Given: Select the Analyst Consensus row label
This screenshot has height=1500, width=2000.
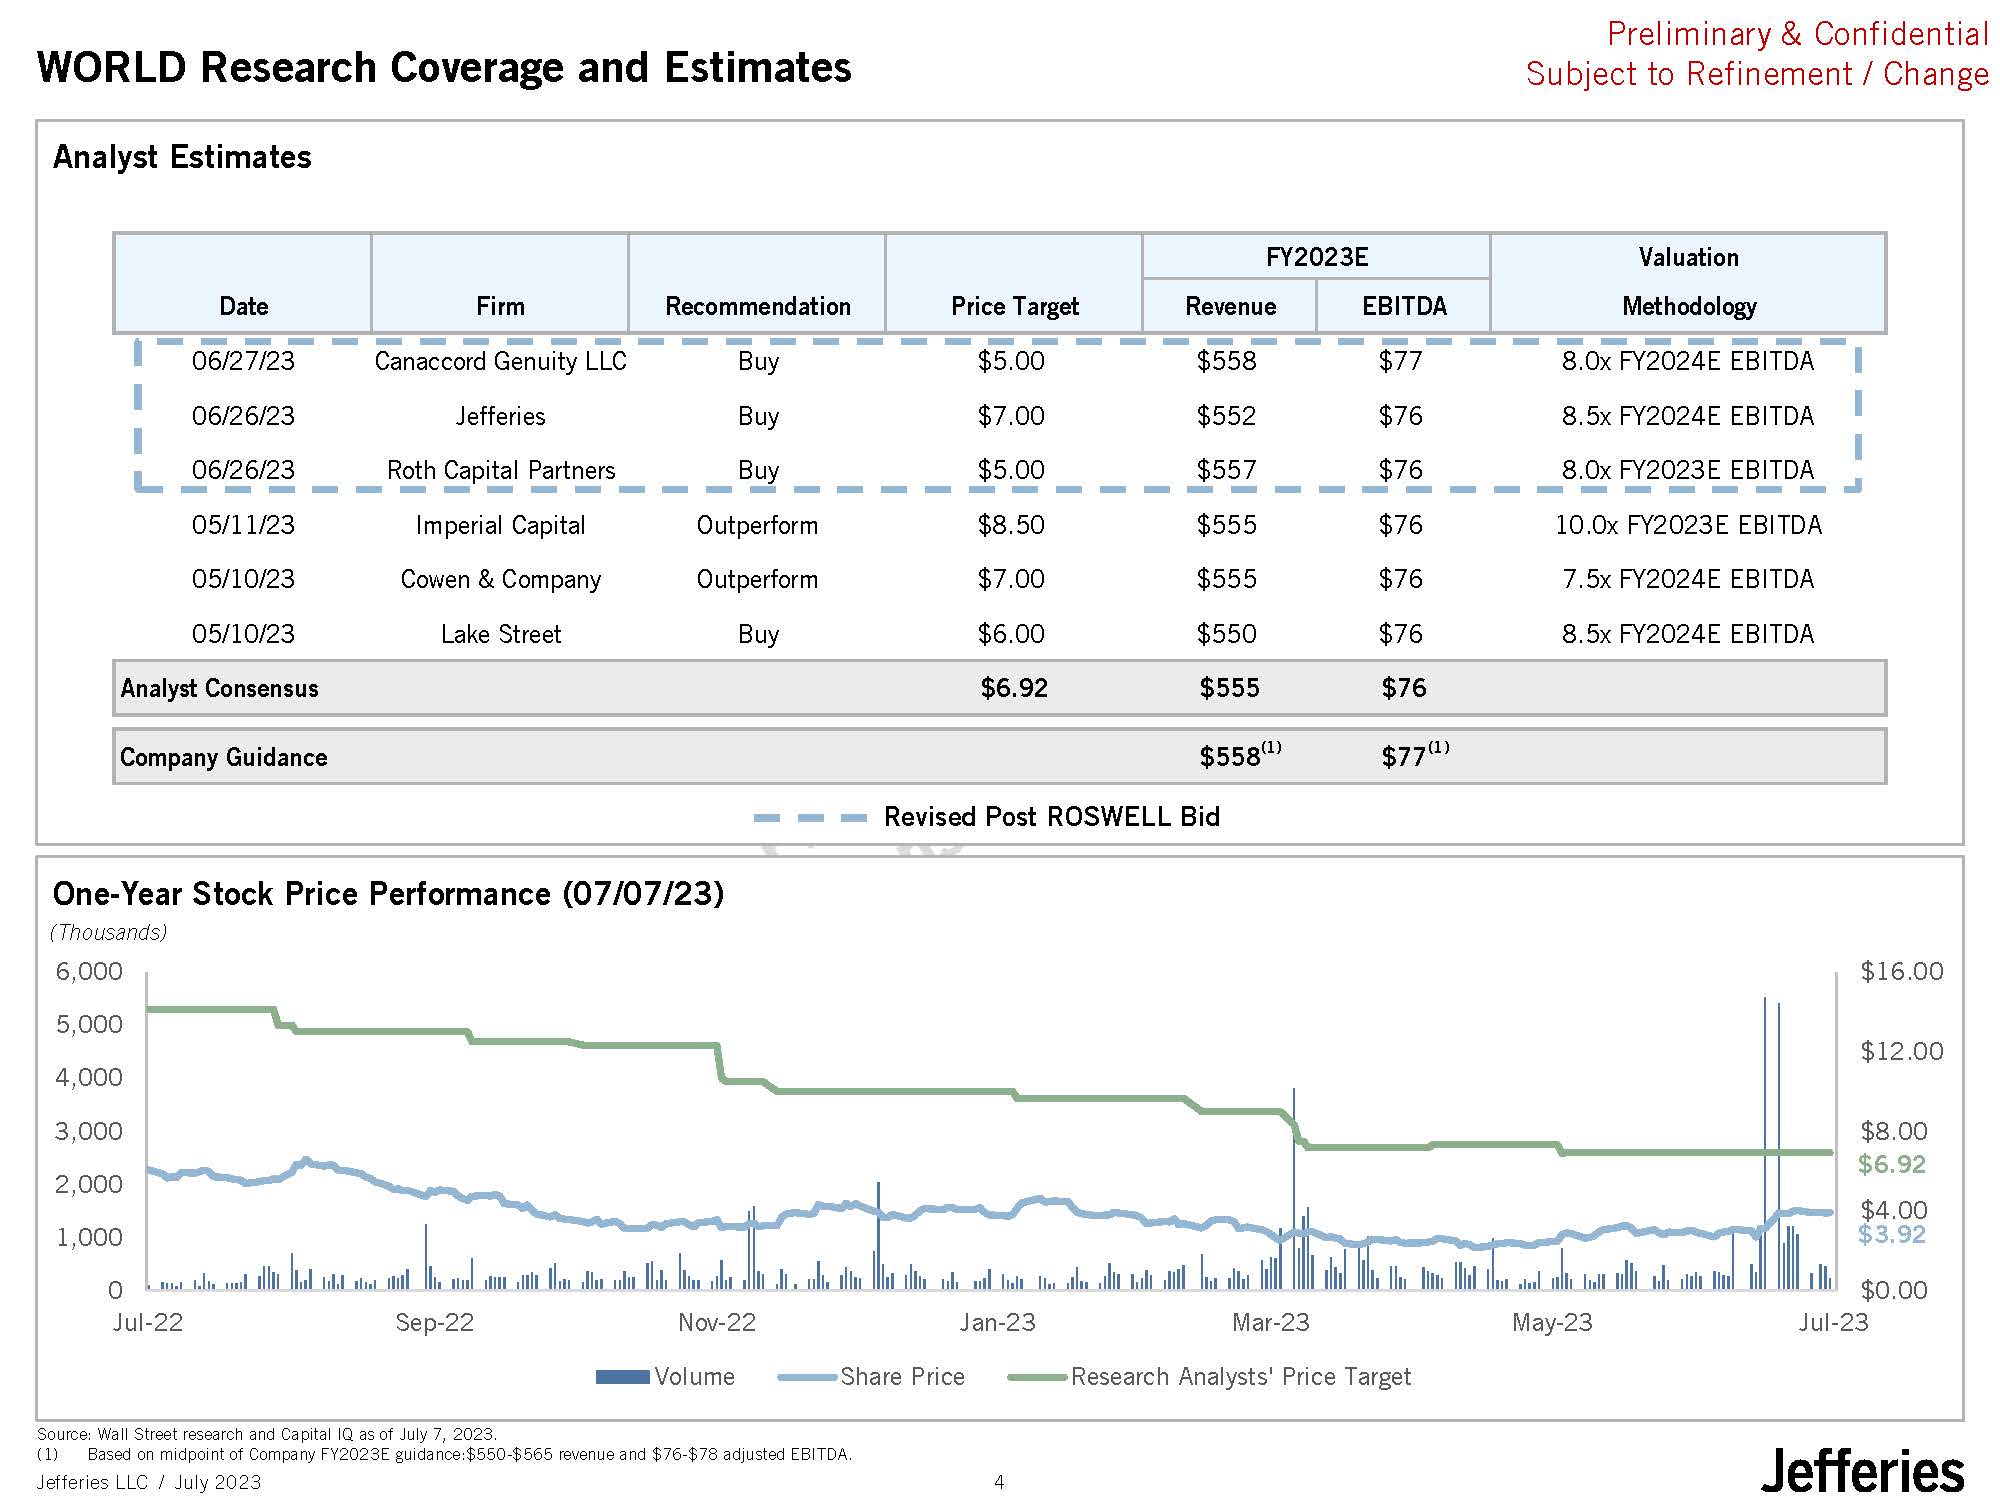Looking at the screenshot, I should coord(220,688).
